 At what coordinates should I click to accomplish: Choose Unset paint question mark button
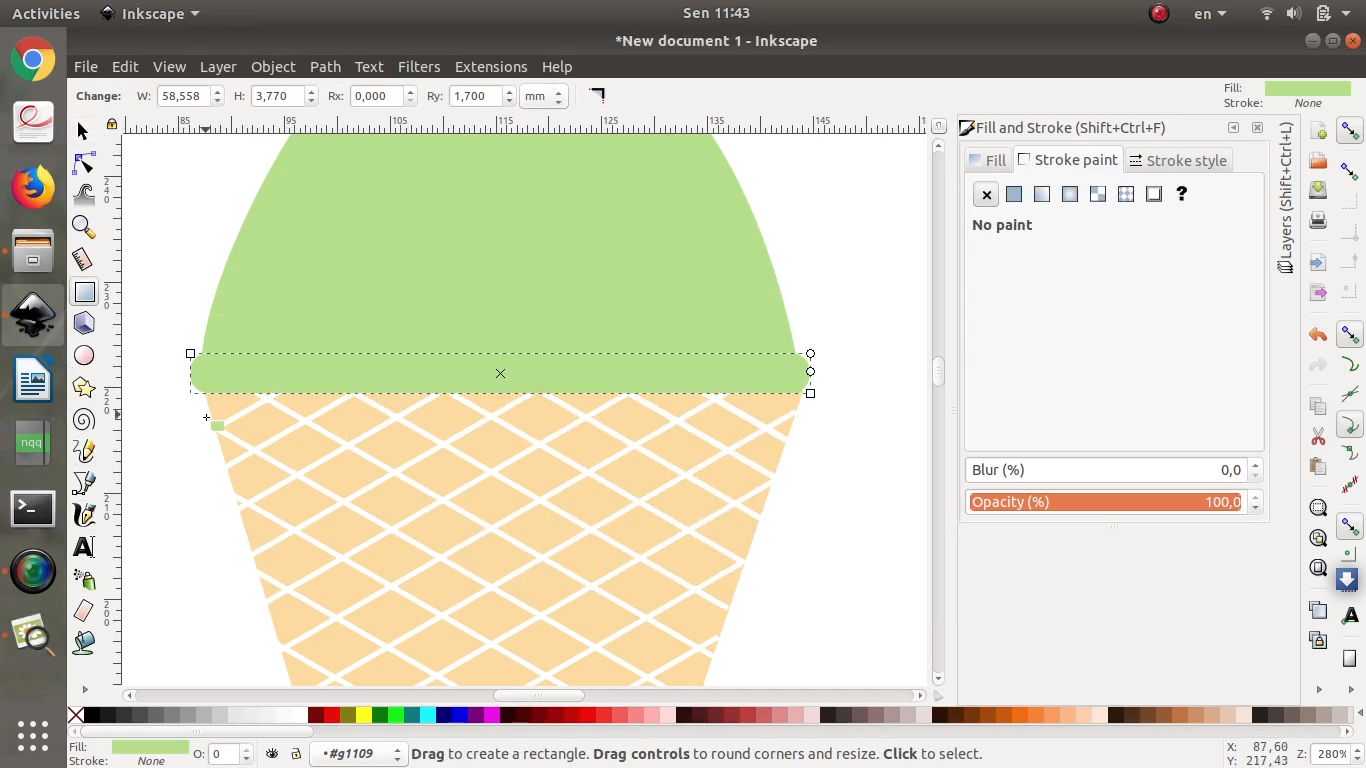click(x=1182, y=194)
